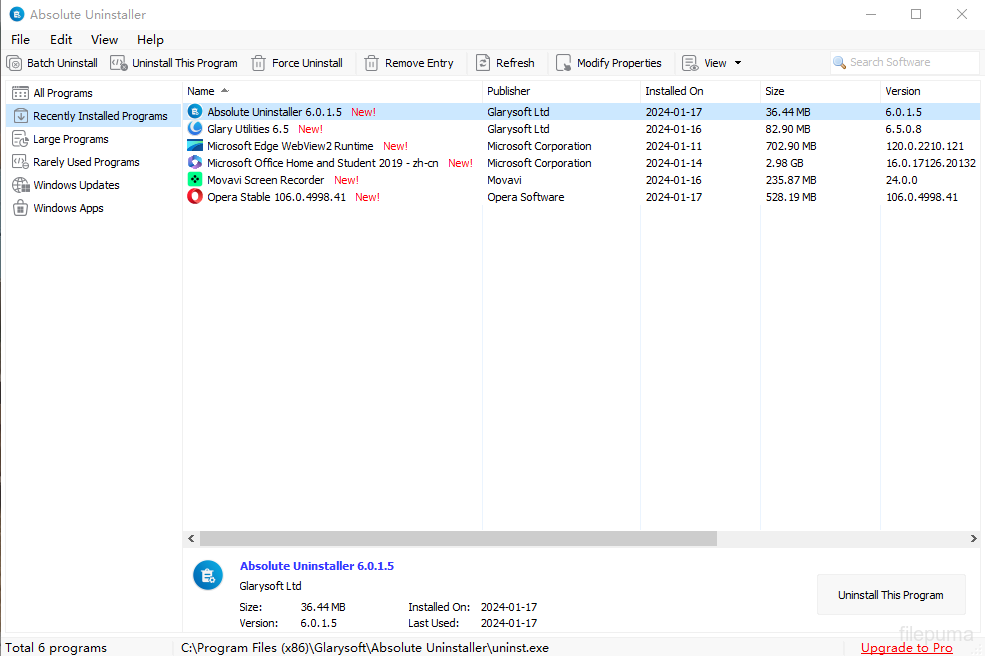Select the Windows Apps bag icon

click(x=21, y=208)
